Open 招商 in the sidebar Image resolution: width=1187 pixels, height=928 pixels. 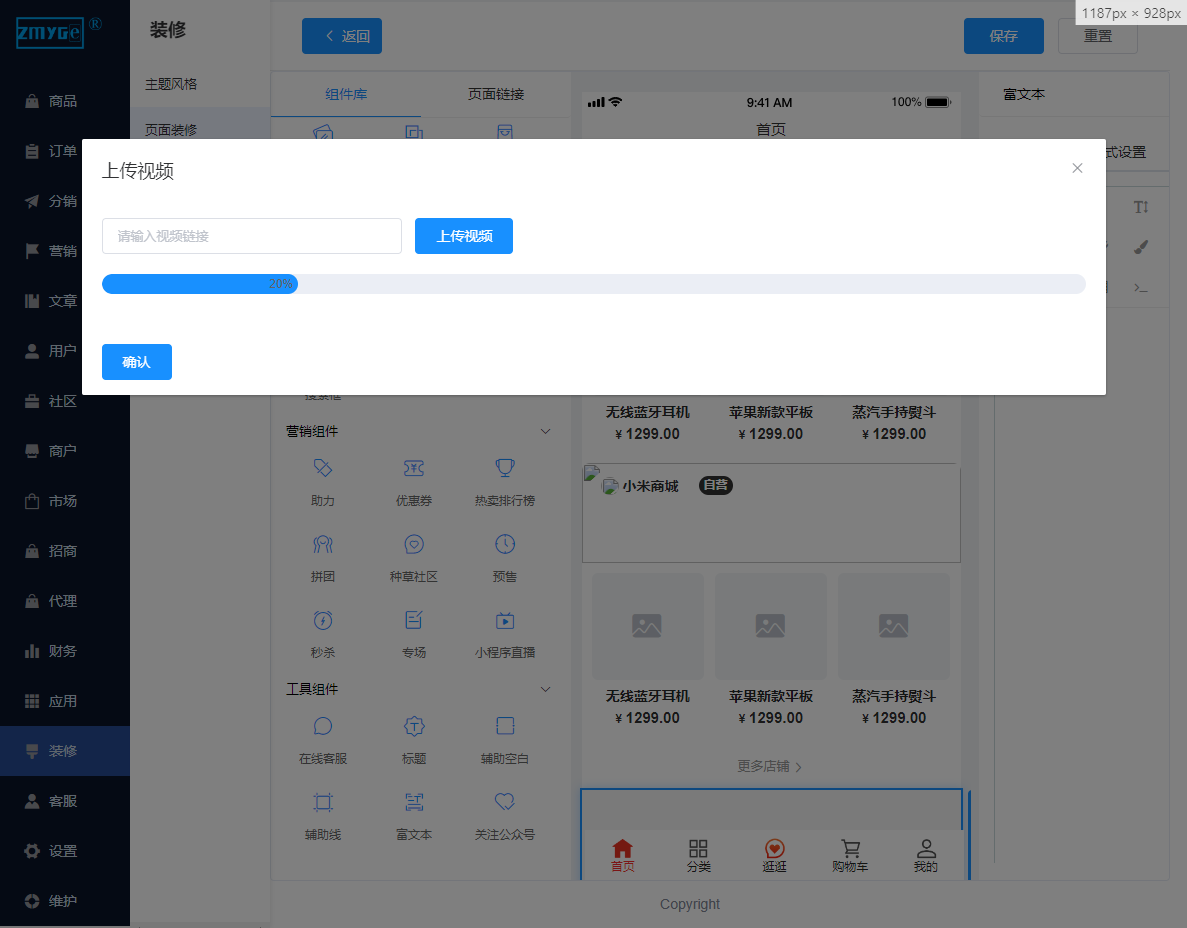[x=64, y=551]
